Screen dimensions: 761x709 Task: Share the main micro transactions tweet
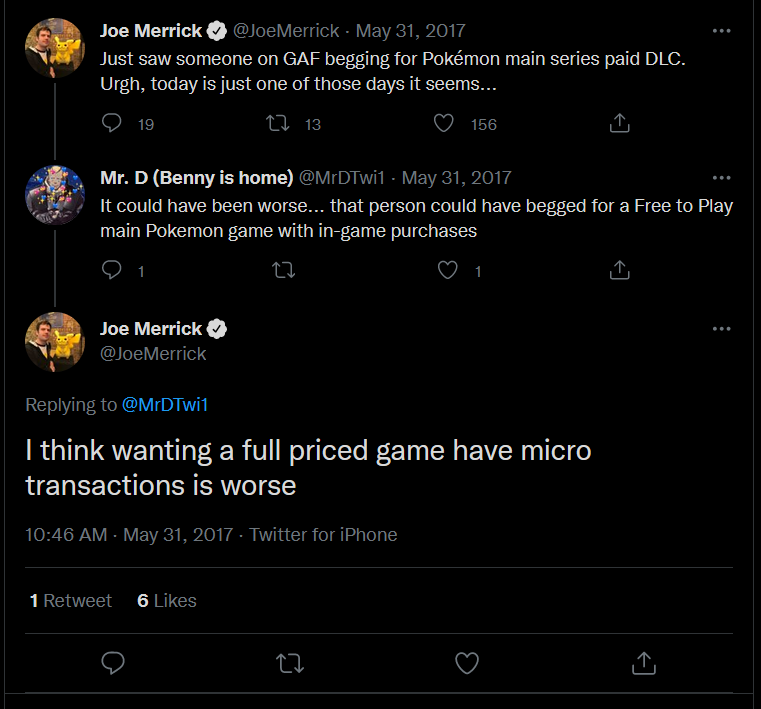pos(644,662)
